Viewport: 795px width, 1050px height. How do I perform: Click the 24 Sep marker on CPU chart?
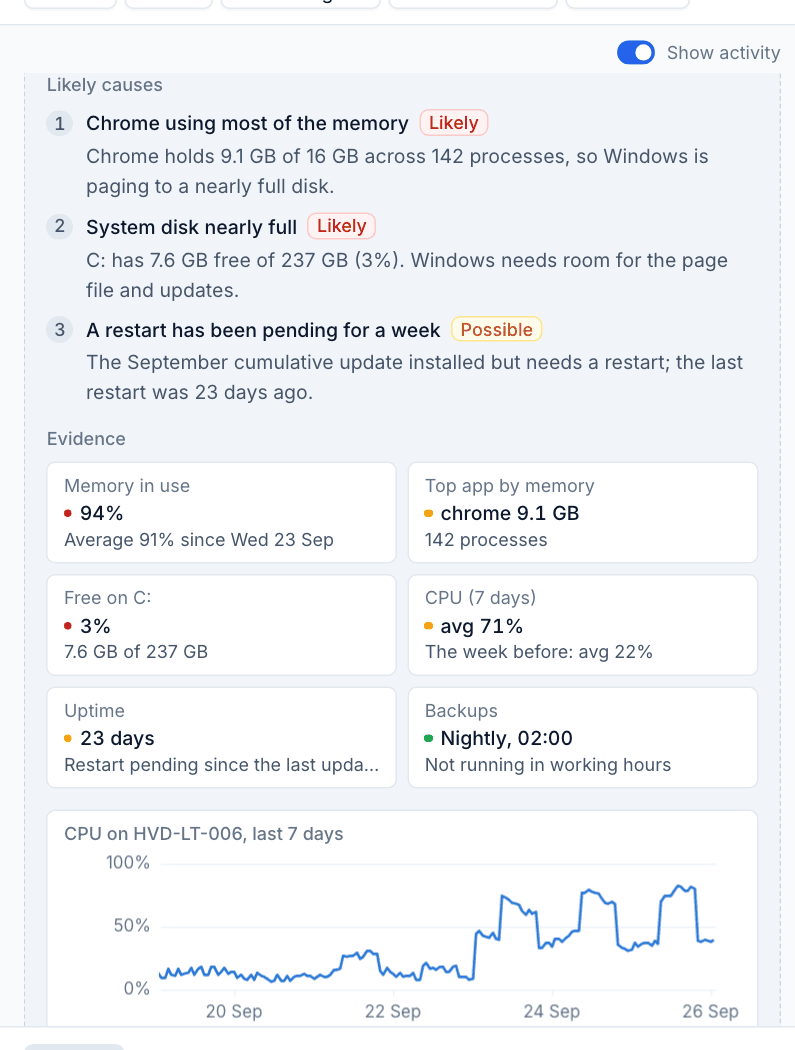click(552, 1010)
